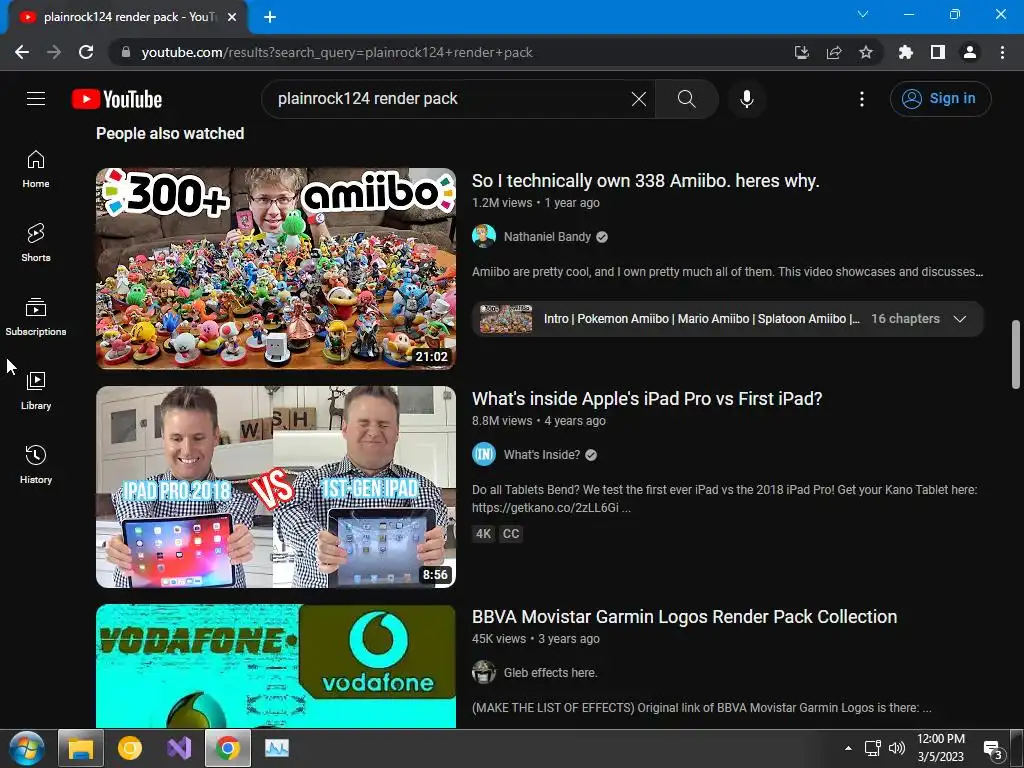Click the page vertical scrollbar thumb

pos(1016,354)
